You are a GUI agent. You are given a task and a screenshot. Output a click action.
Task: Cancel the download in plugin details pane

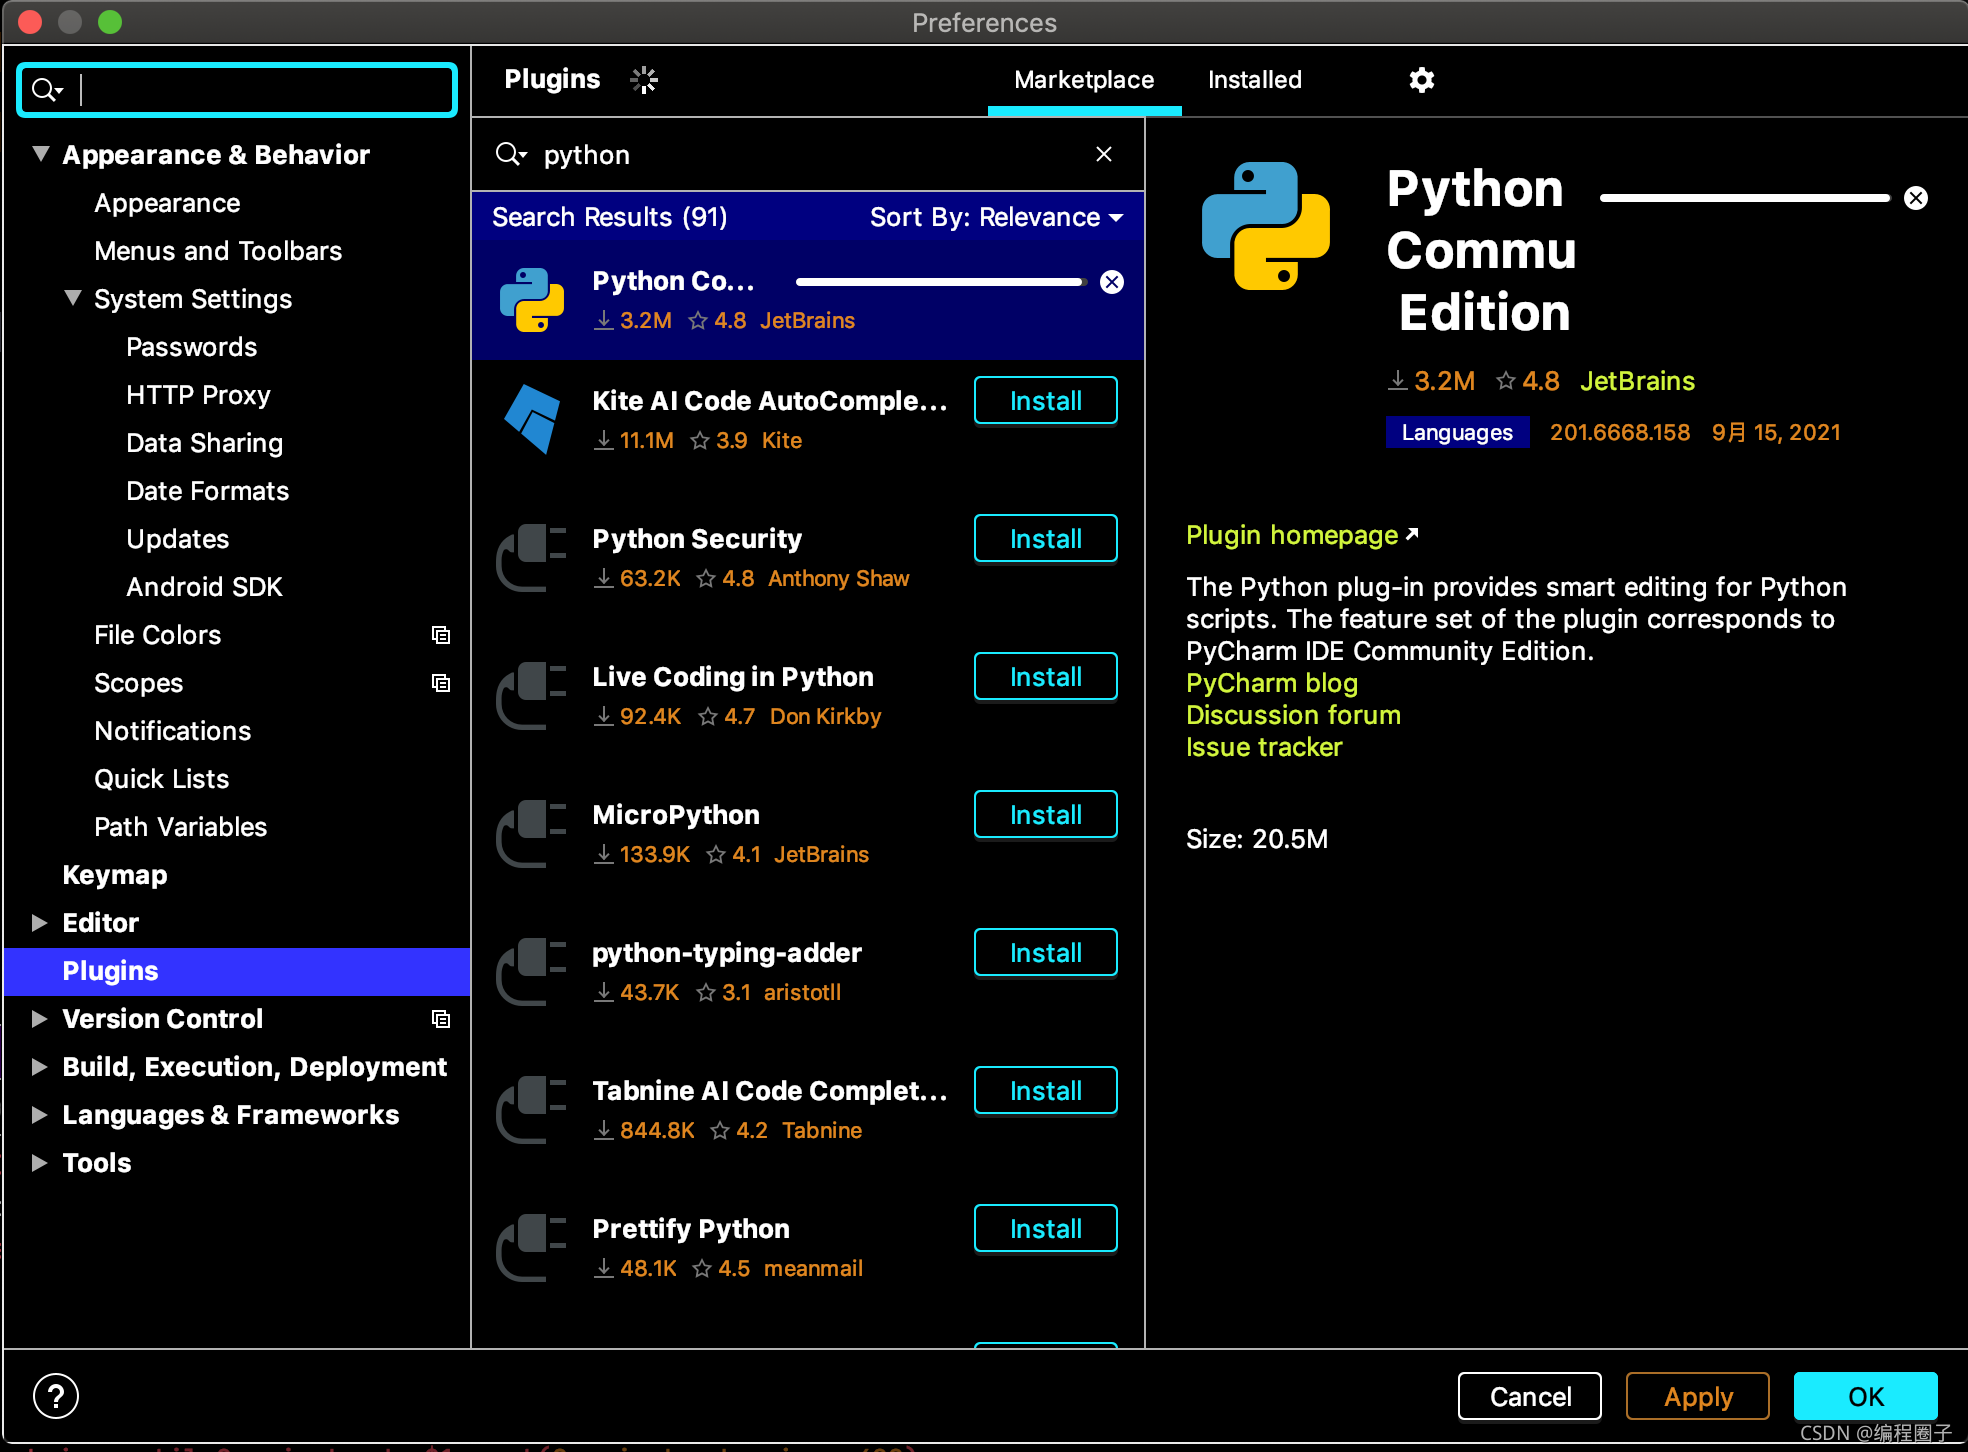coord(1915,198)
